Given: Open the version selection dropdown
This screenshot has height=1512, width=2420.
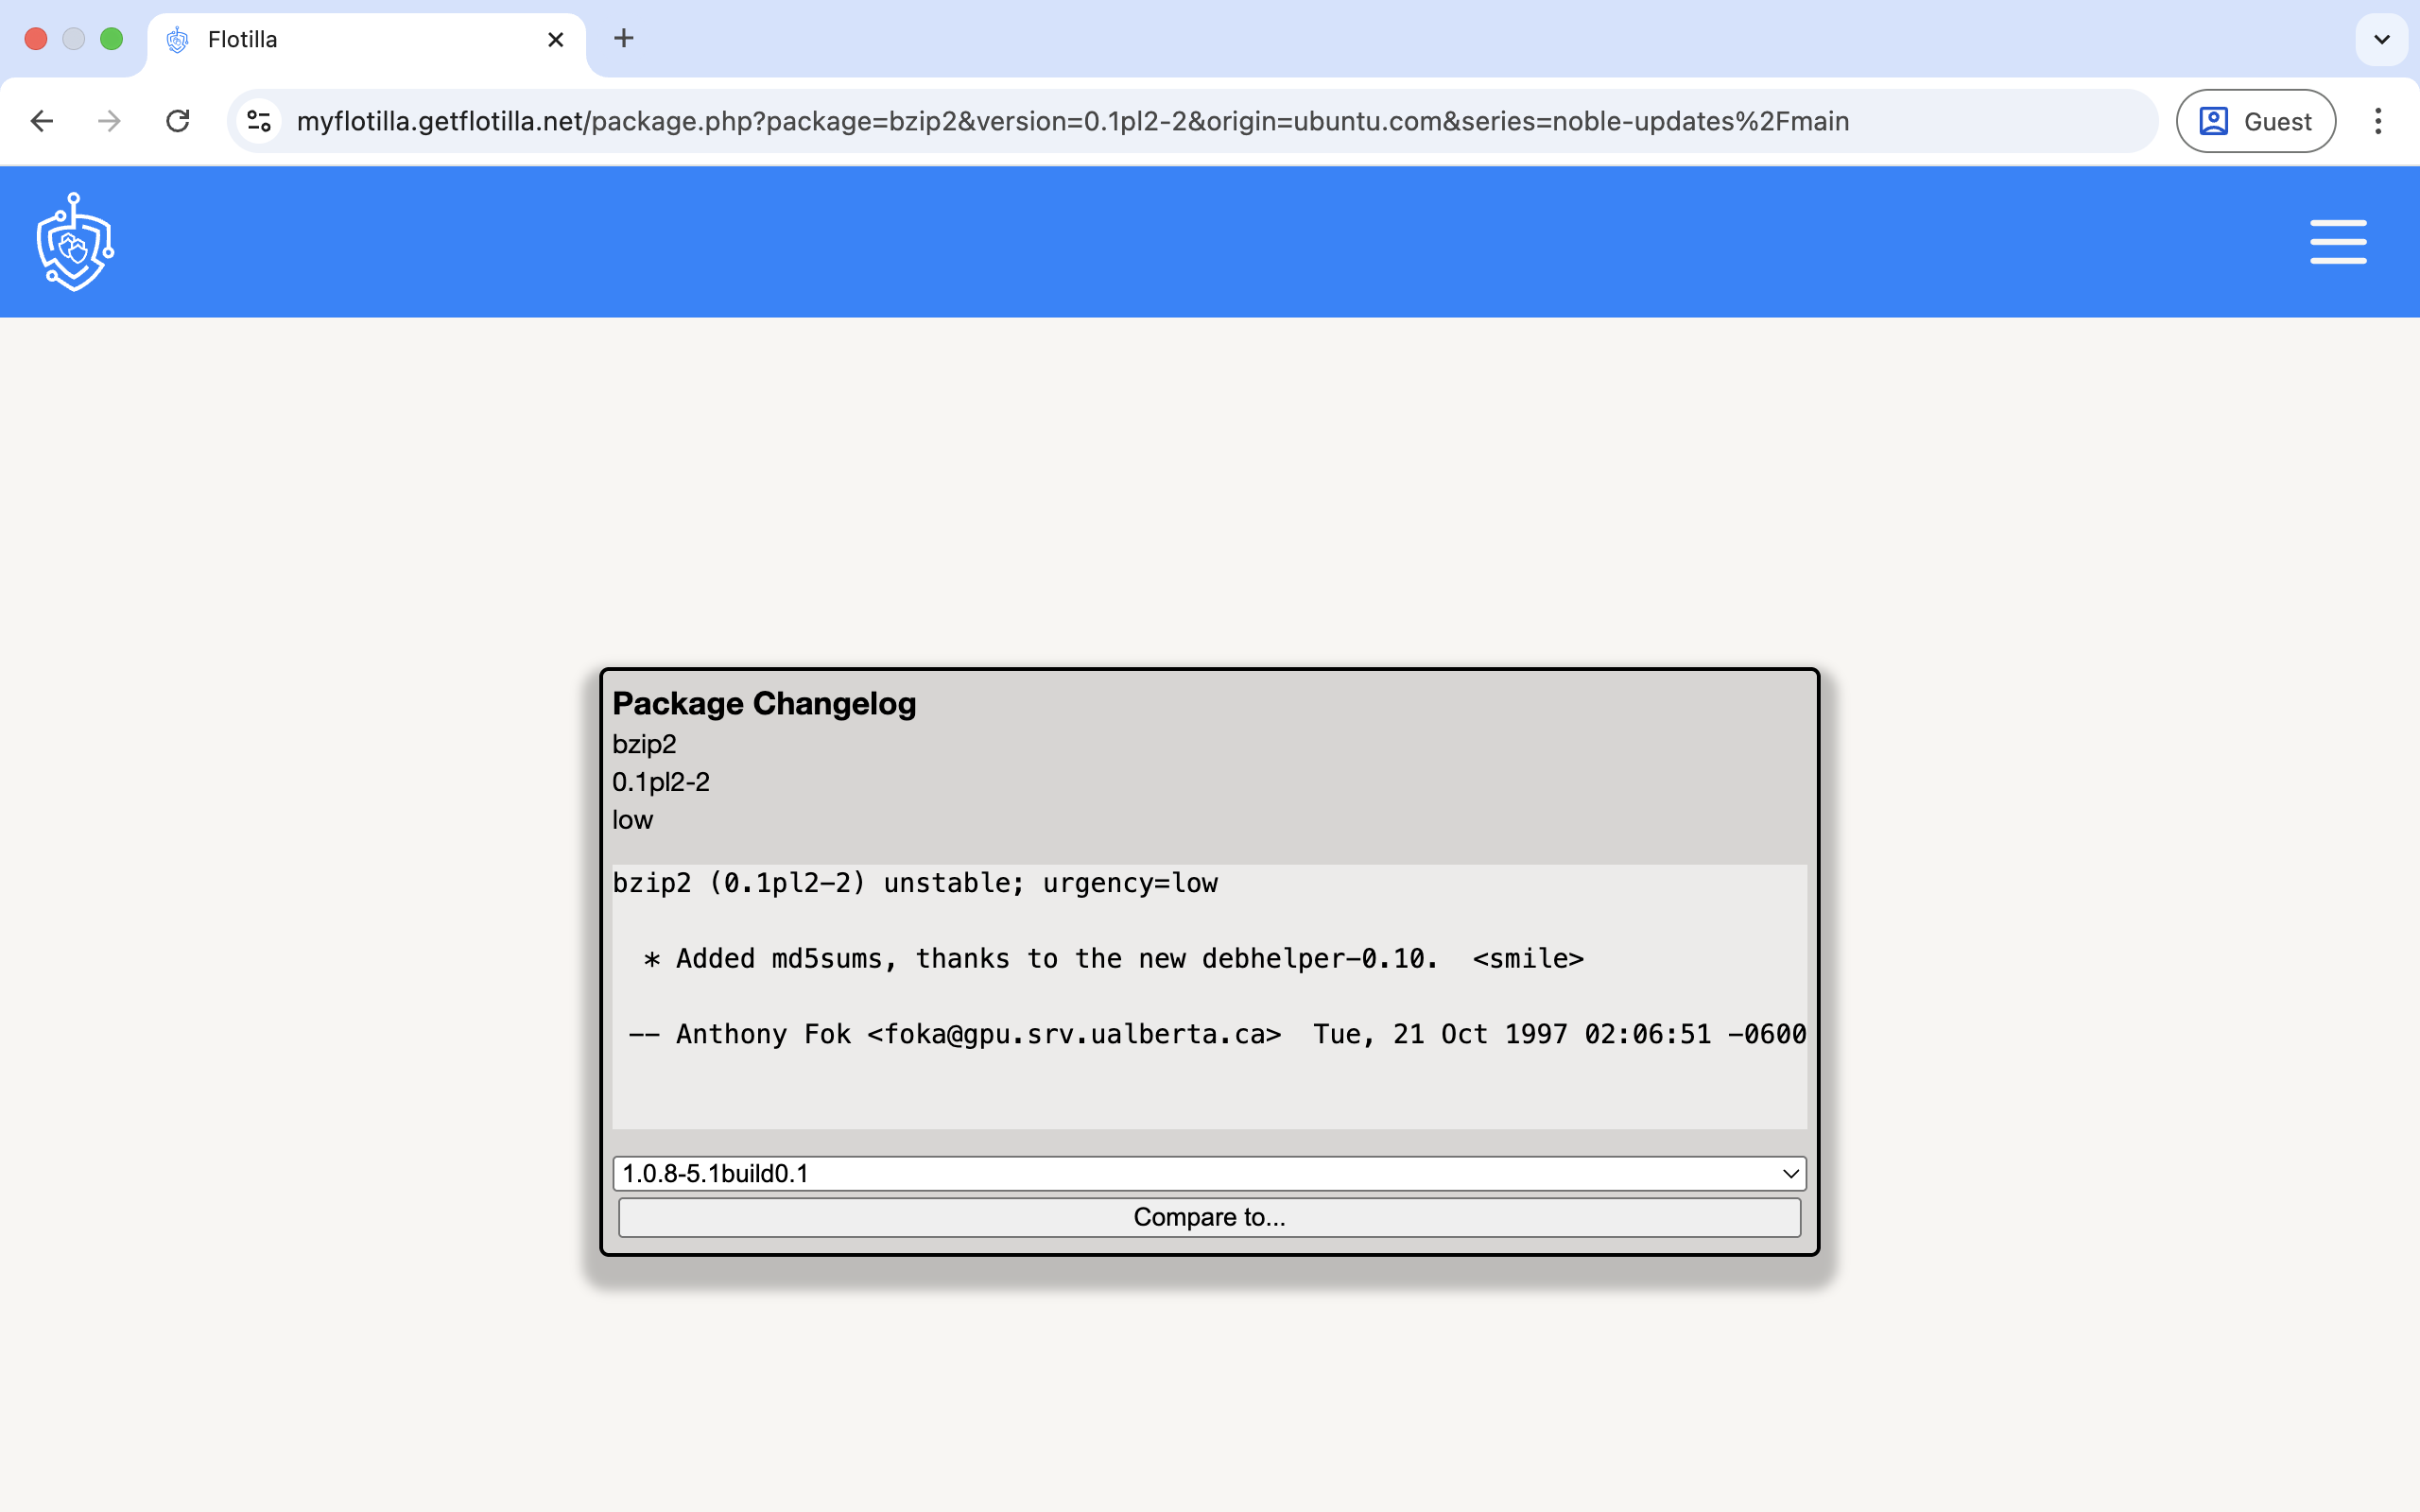Looking at the screenshot, I should coord(1207,1173).
